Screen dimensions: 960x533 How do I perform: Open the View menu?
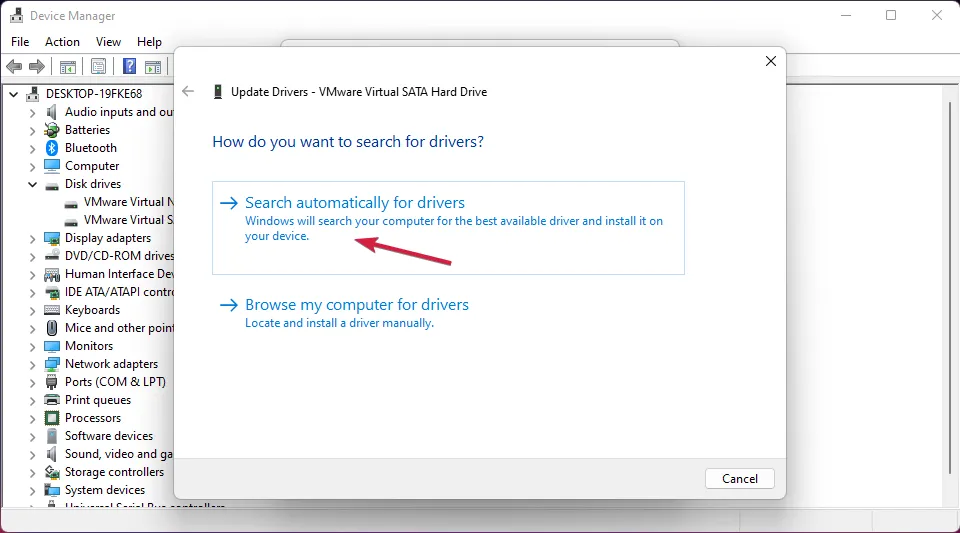pos(108,42)
